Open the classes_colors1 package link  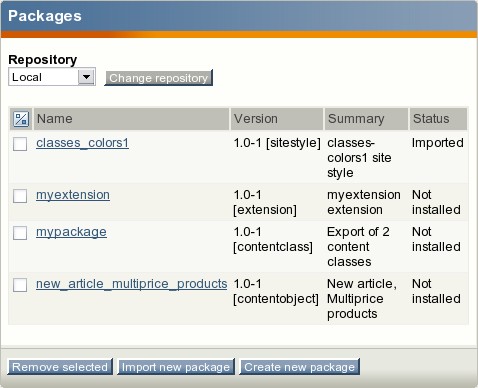tap(82, 143)
